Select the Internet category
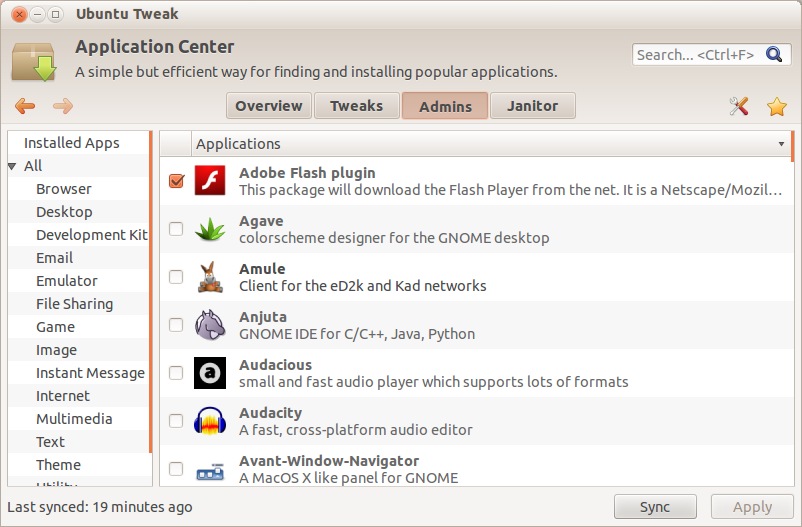 (62, 396)
